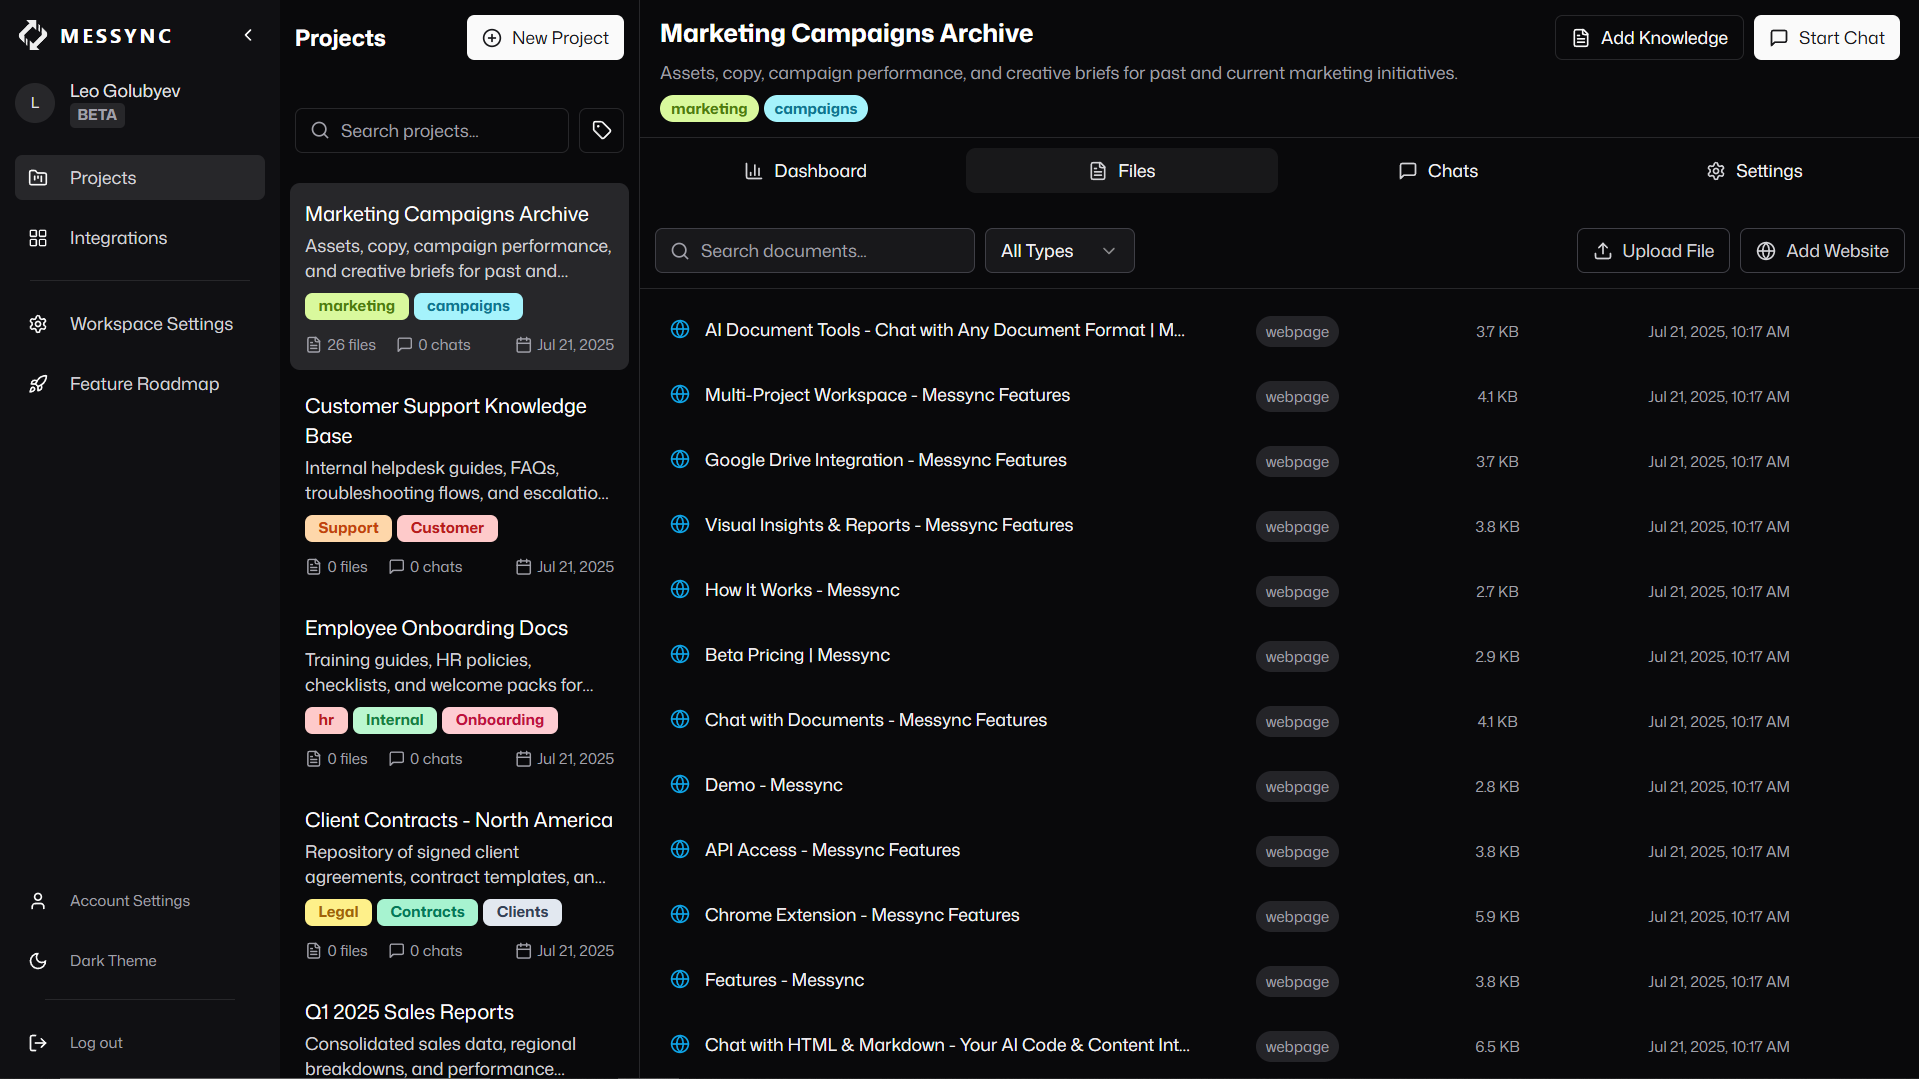Switch to the project Settings tab
The image size is (1919, 1079).
pos(1754,171)
